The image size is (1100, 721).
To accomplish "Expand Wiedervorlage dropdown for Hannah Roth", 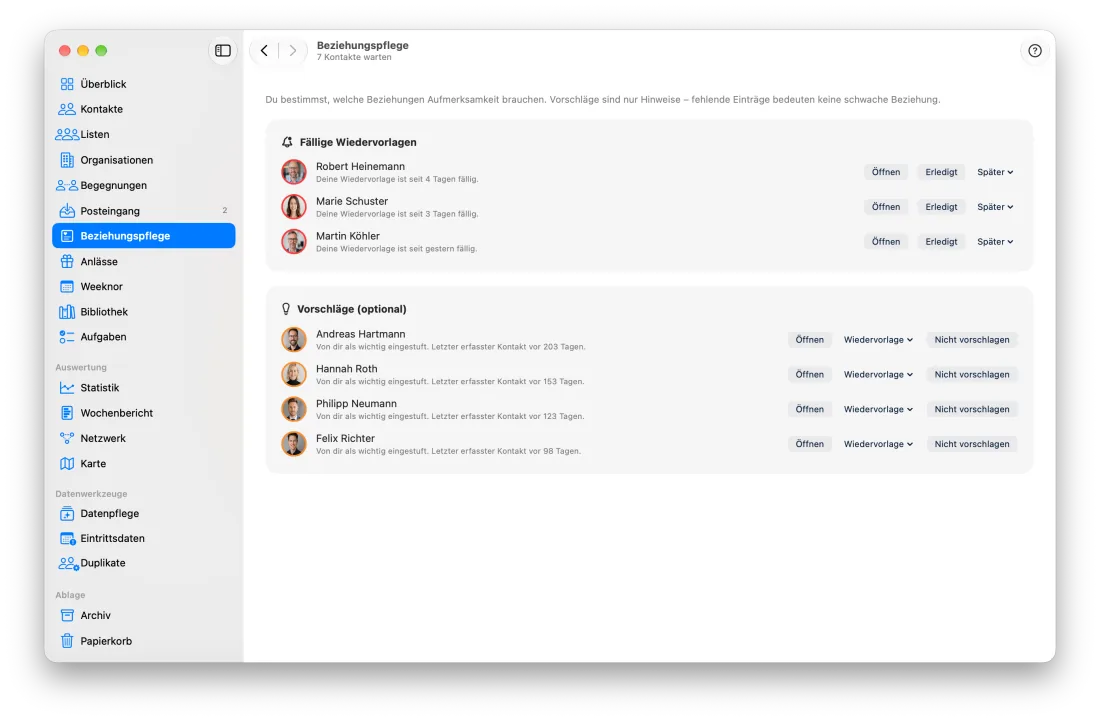I will (878, 375).
